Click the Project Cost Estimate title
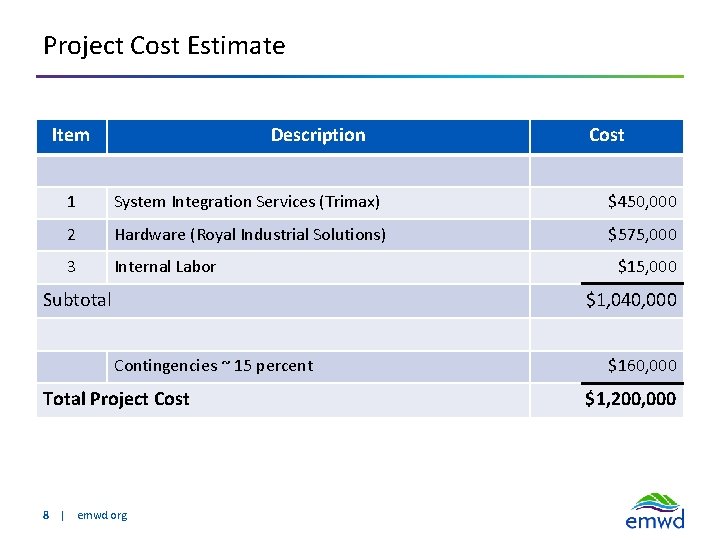 [x=164, y=46]
